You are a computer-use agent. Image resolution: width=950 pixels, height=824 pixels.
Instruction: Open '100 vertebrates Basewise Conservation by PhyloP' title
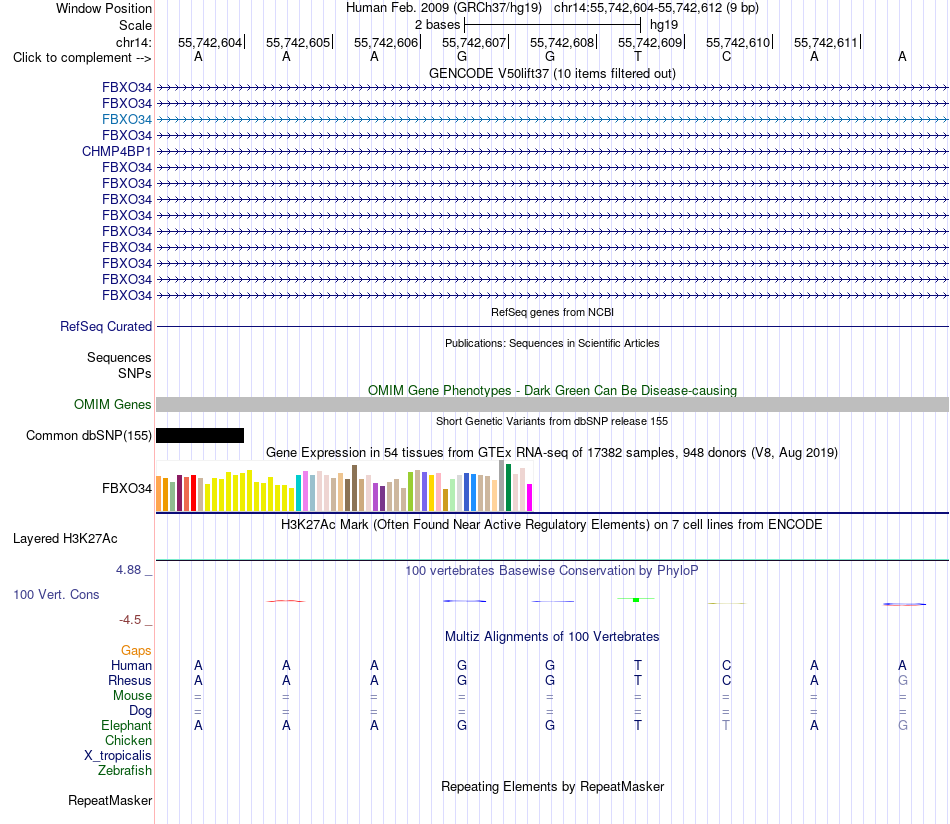click(x=552, y=571)
